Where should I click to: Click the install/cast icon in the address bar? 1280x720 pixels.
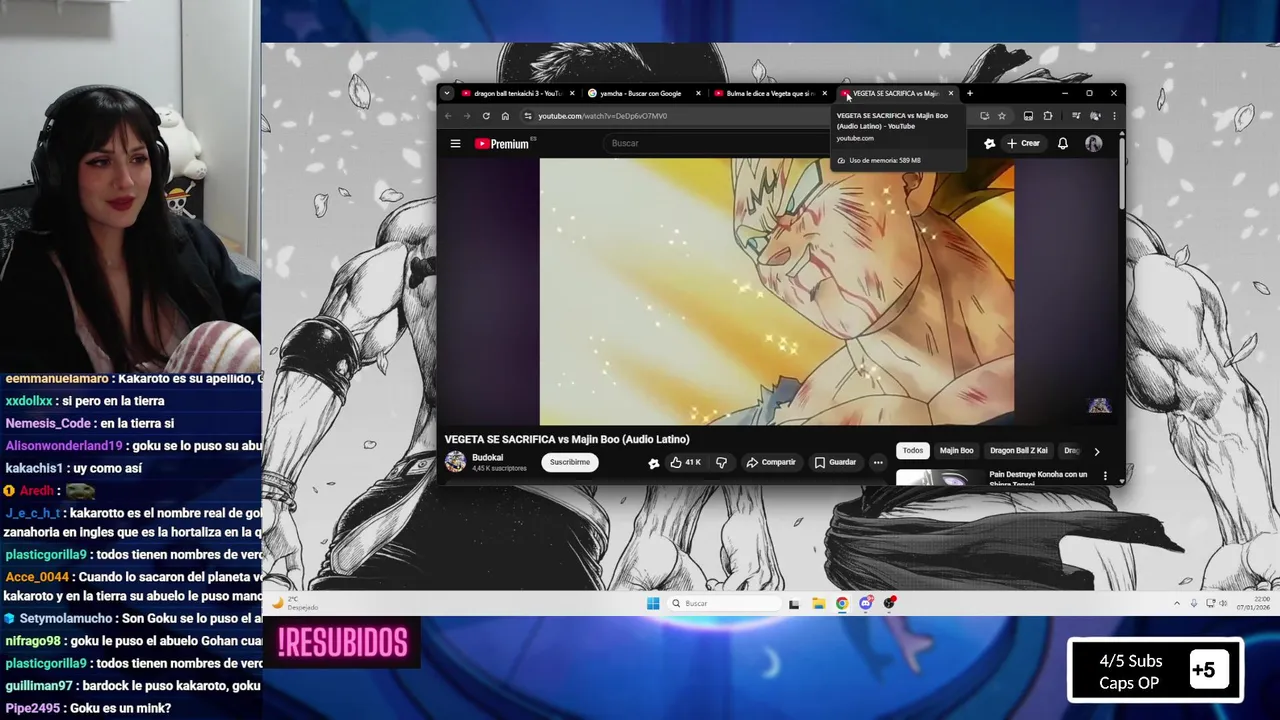[x=984, y=116]
